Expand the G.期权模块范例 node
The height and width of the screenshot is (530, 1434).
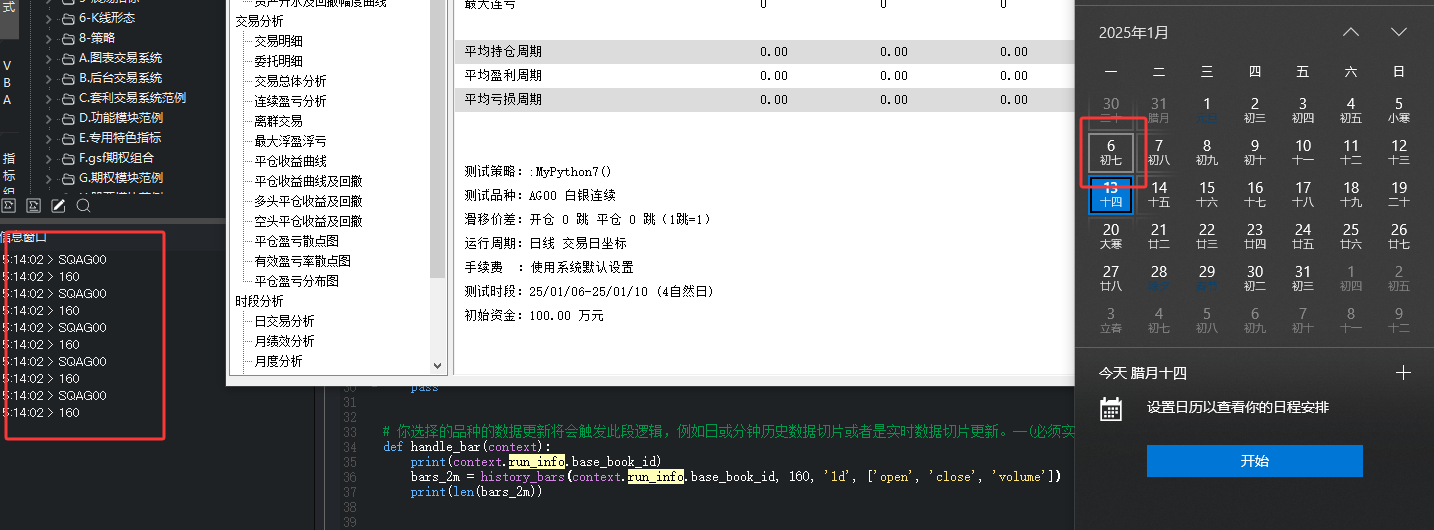[x=49, y=177]
